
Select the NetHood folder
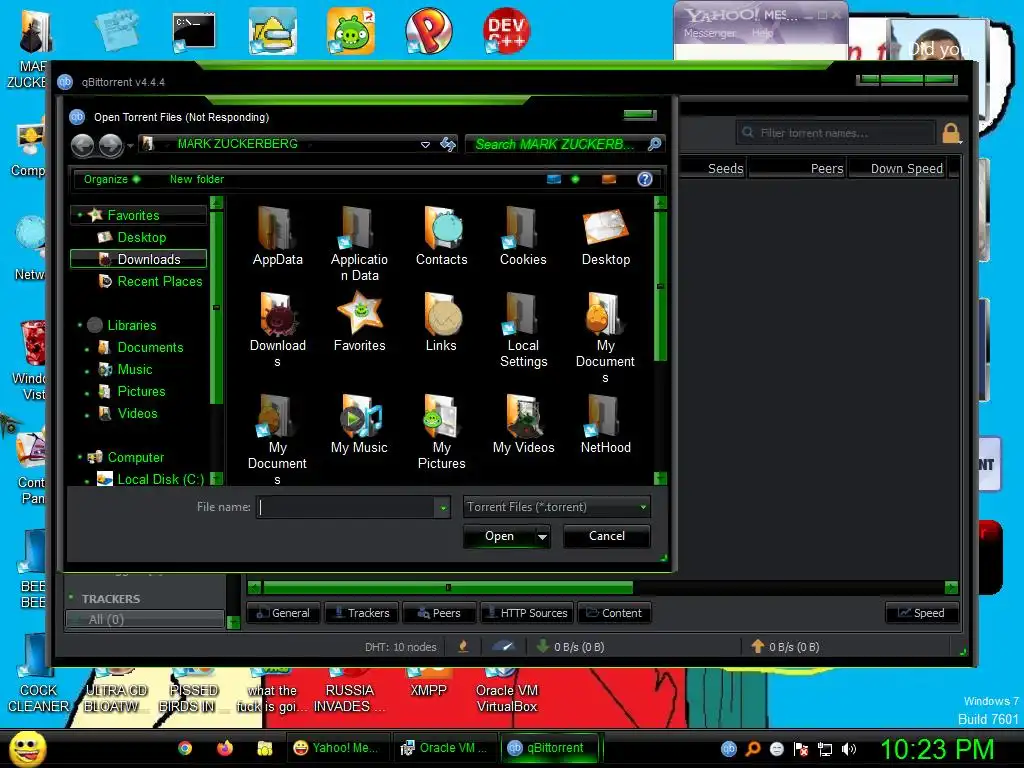click(x=605, y=423)
